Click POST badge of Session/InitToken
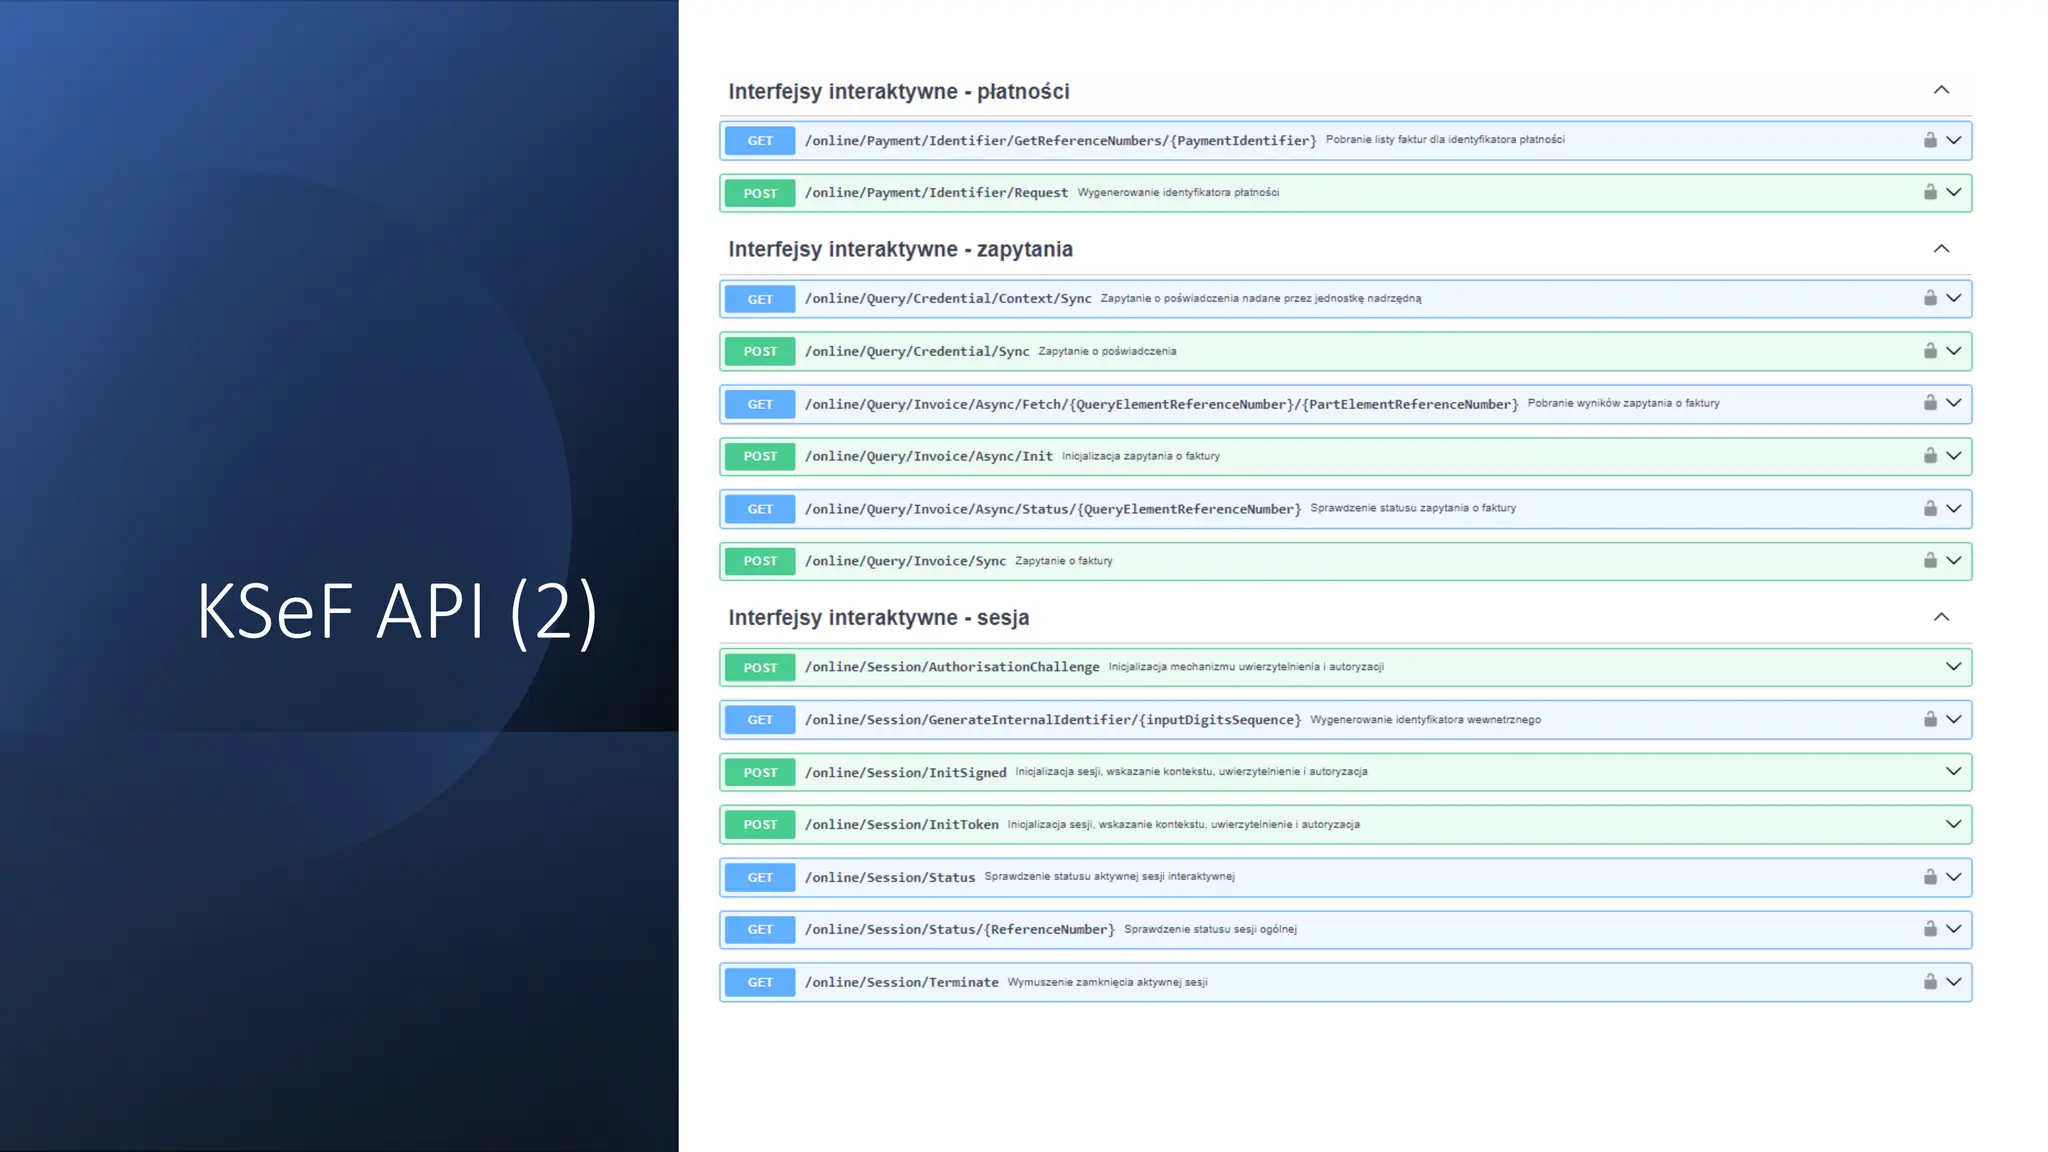The image size is (2048, 1152). [760, 825]
